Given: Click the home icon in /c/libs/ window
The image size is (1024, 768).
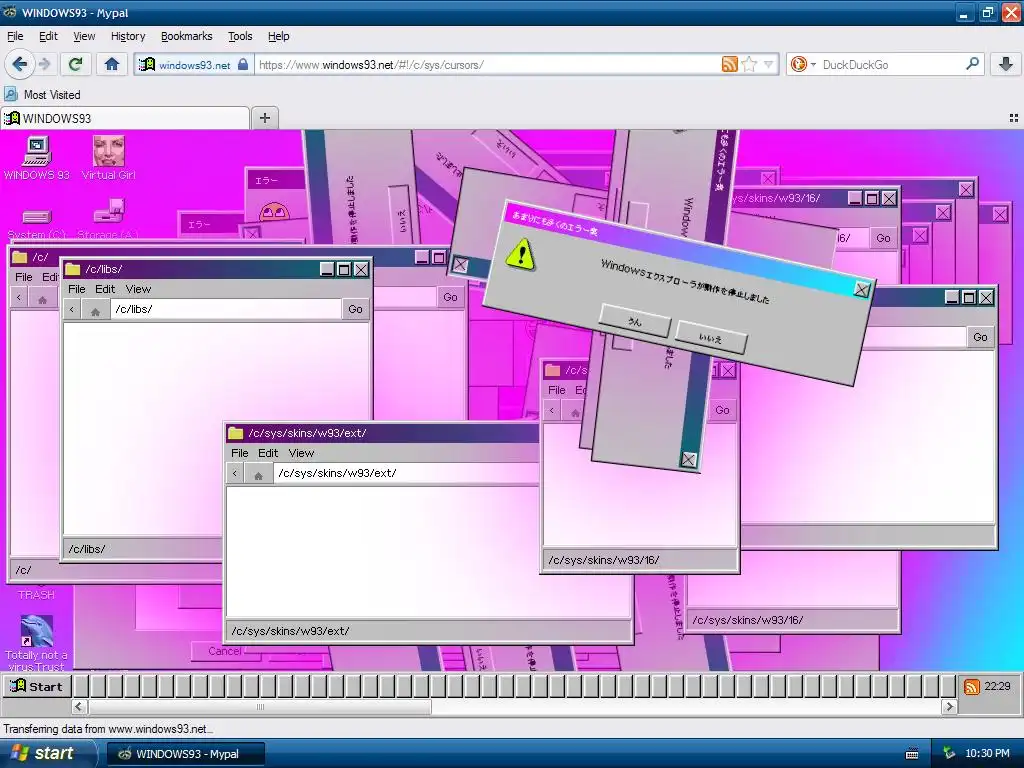Looking at the screenshot, I should [95, 310].
